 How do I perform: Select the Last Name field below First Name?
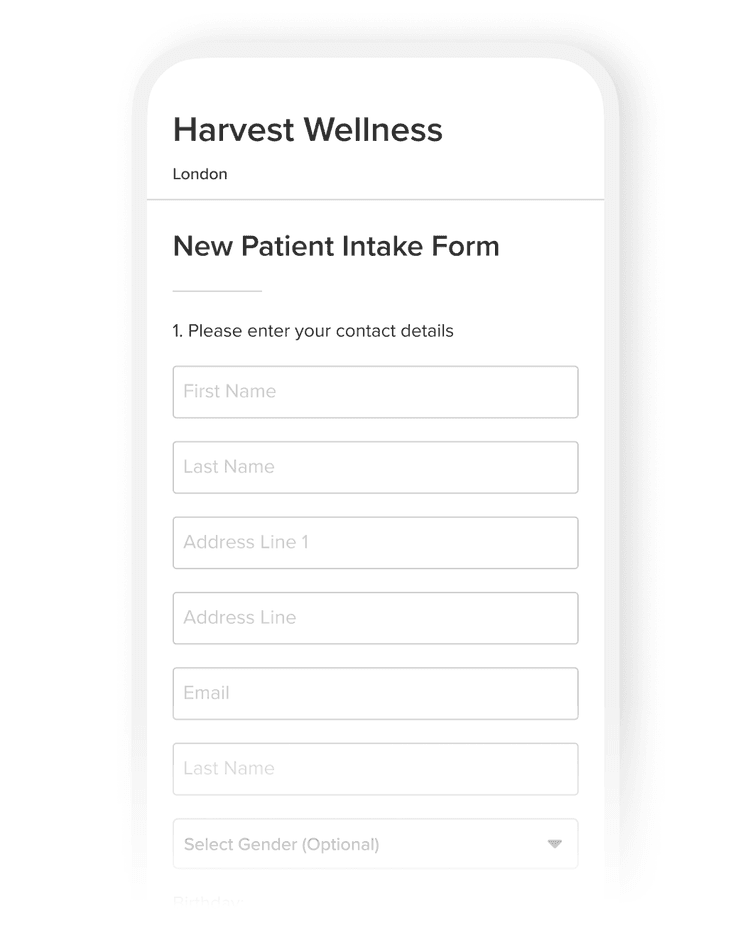[x=375, y=467]
